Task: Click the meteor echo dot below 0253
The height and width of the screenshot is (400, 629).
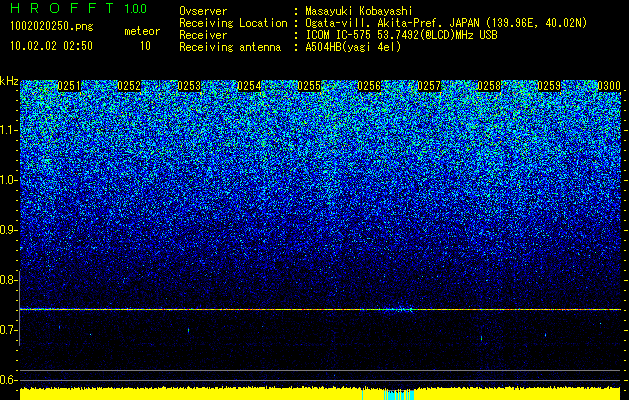Action: [x=189, y=331]
